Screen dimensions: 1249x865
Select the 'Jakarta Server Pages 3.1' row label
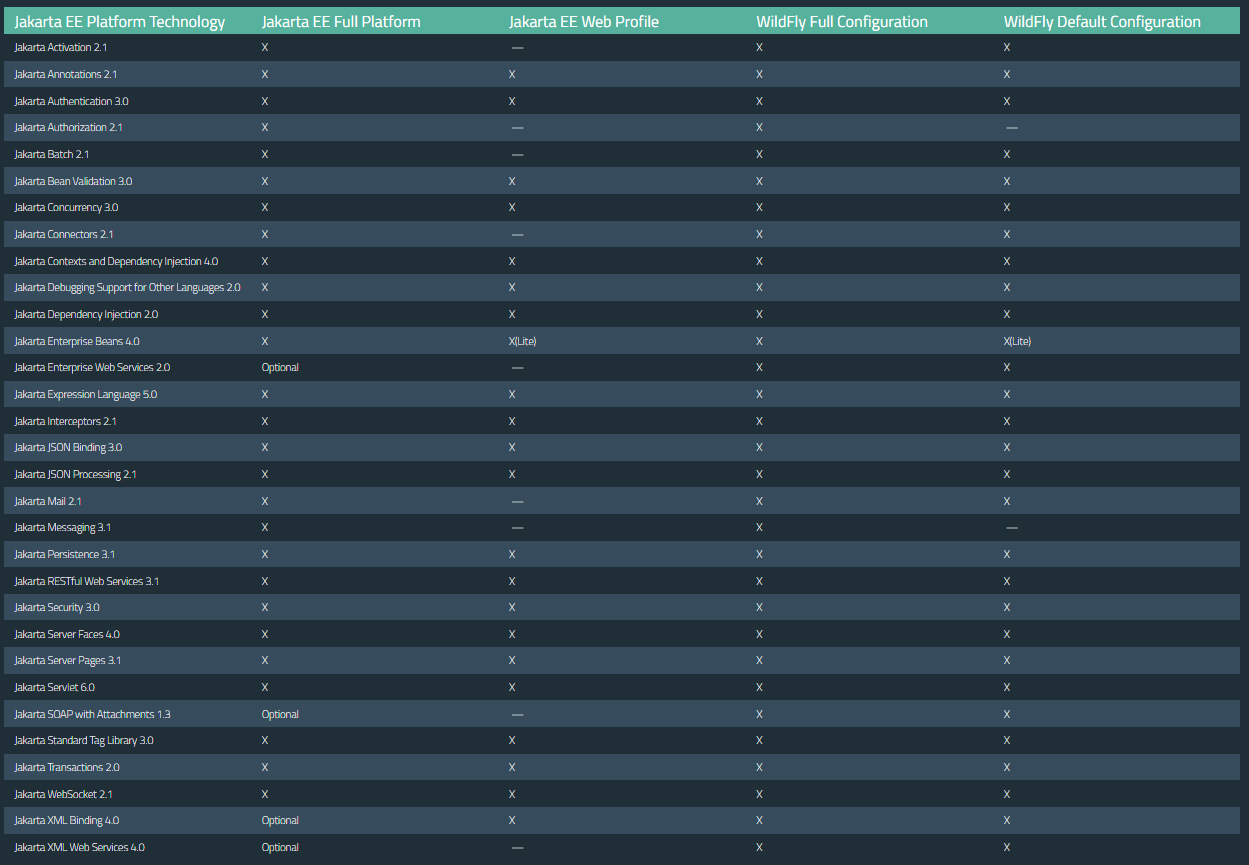tap(68, 661)
